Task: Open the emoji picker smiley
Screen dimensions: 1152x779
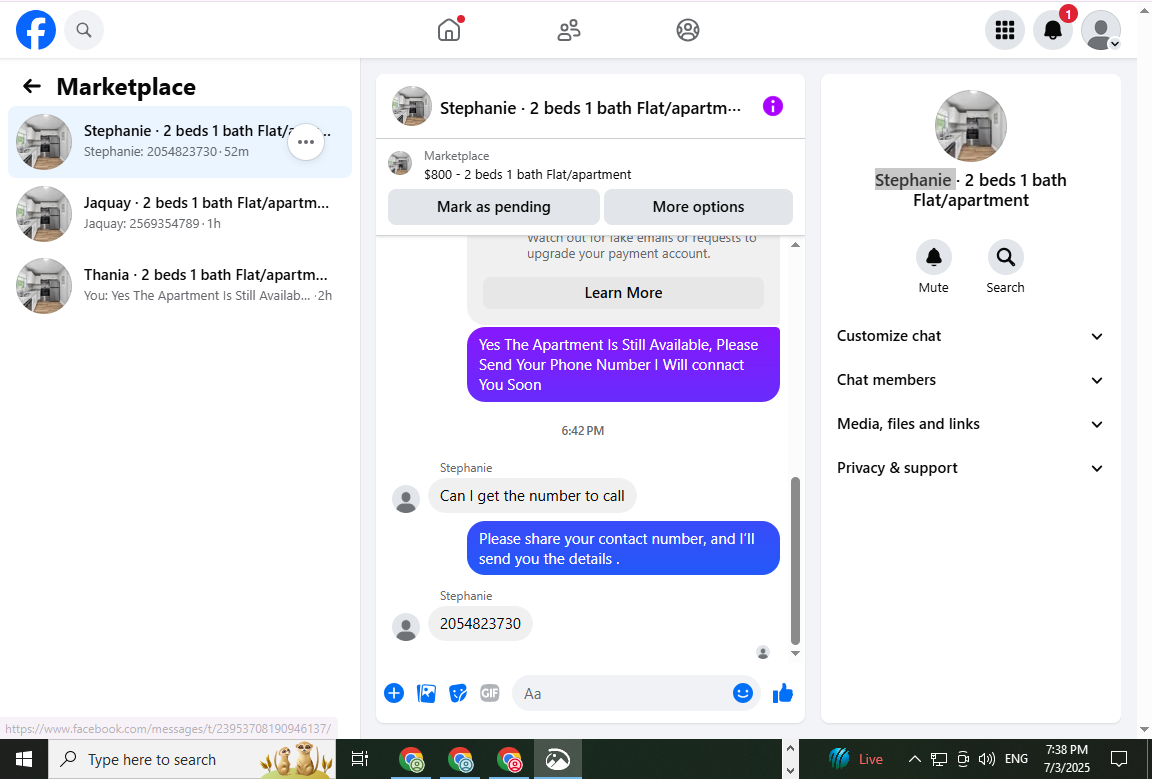Action: (x=743, y=693)
